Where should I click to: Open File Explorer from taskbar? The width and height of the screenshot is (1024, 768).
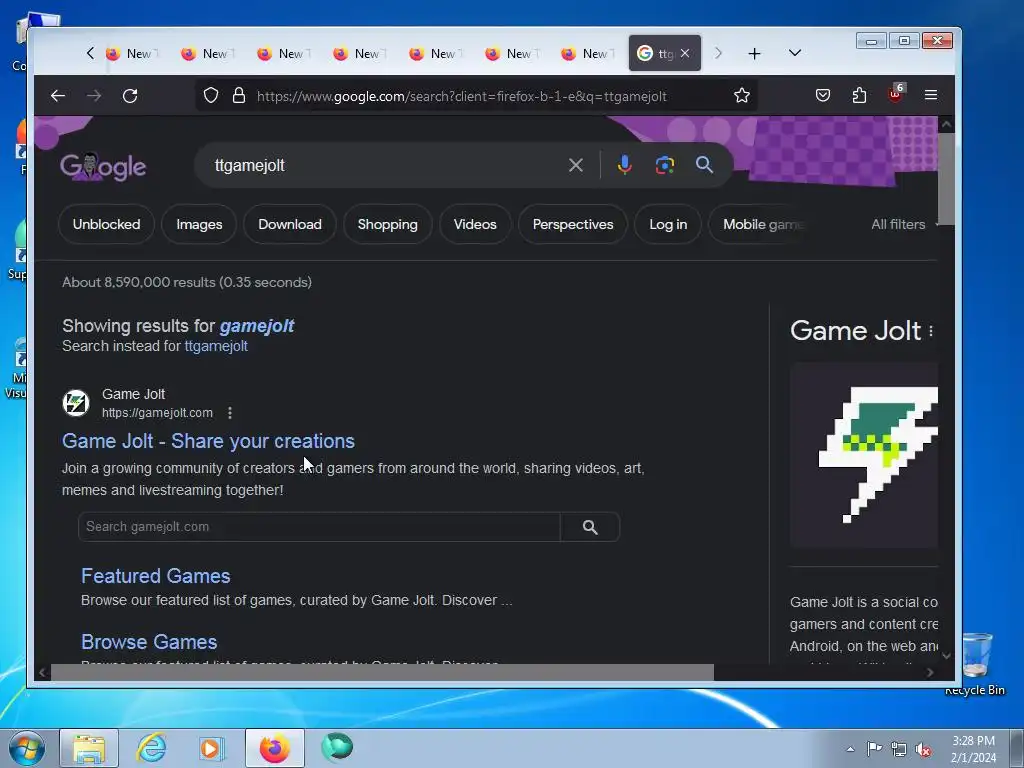pyautogui.click(x=89, y=748)
